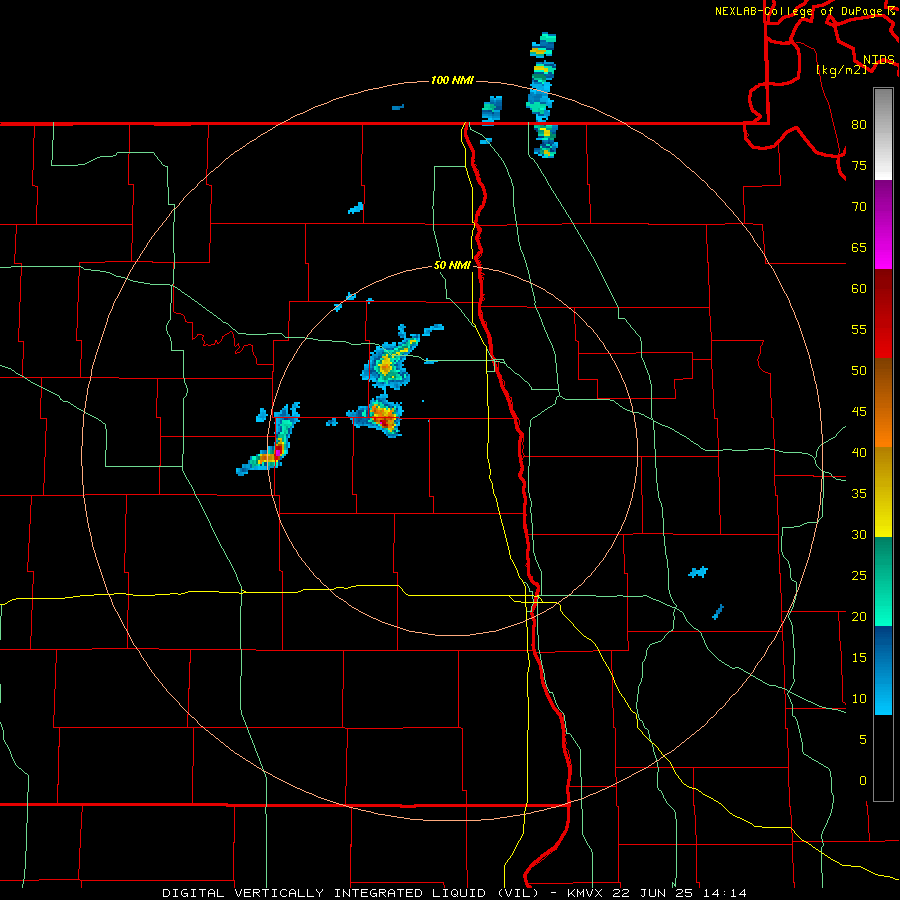
Task: Pick the orange segment of the color bar
Action: (x=883, y=403)
